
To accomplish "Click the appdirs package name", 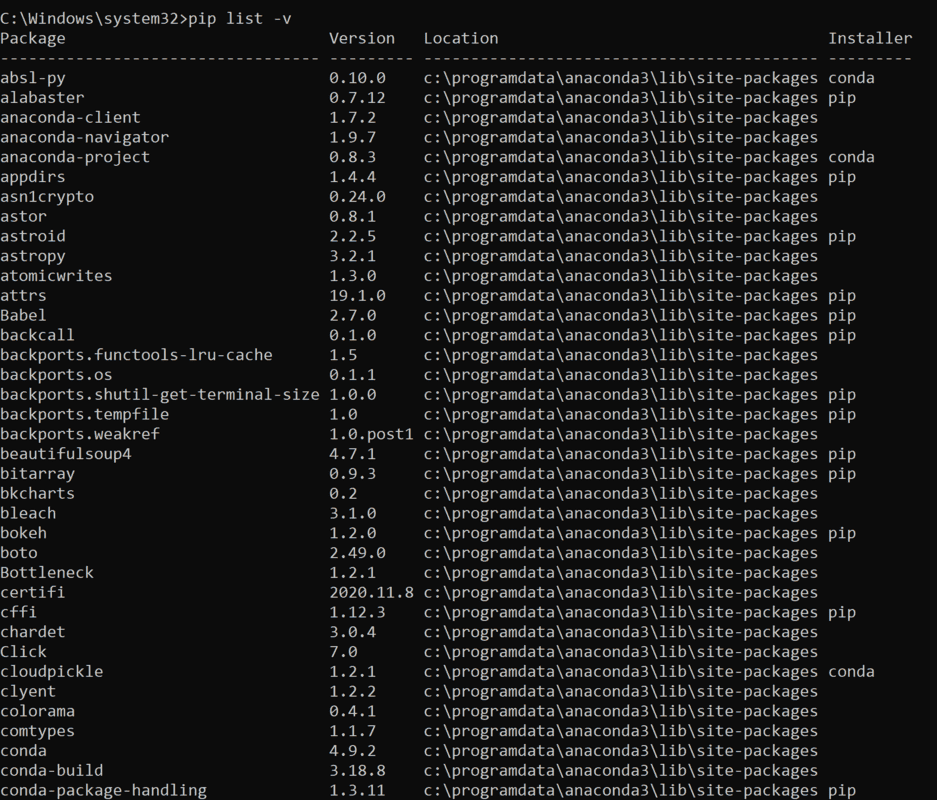I will pyautogui.click(x=33, y=177).
